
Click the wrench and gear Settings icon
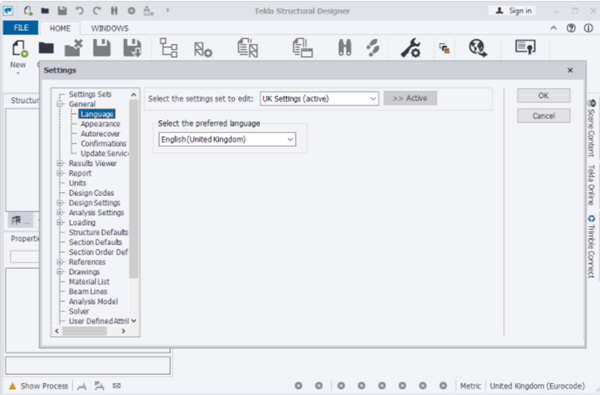point(411,48)
